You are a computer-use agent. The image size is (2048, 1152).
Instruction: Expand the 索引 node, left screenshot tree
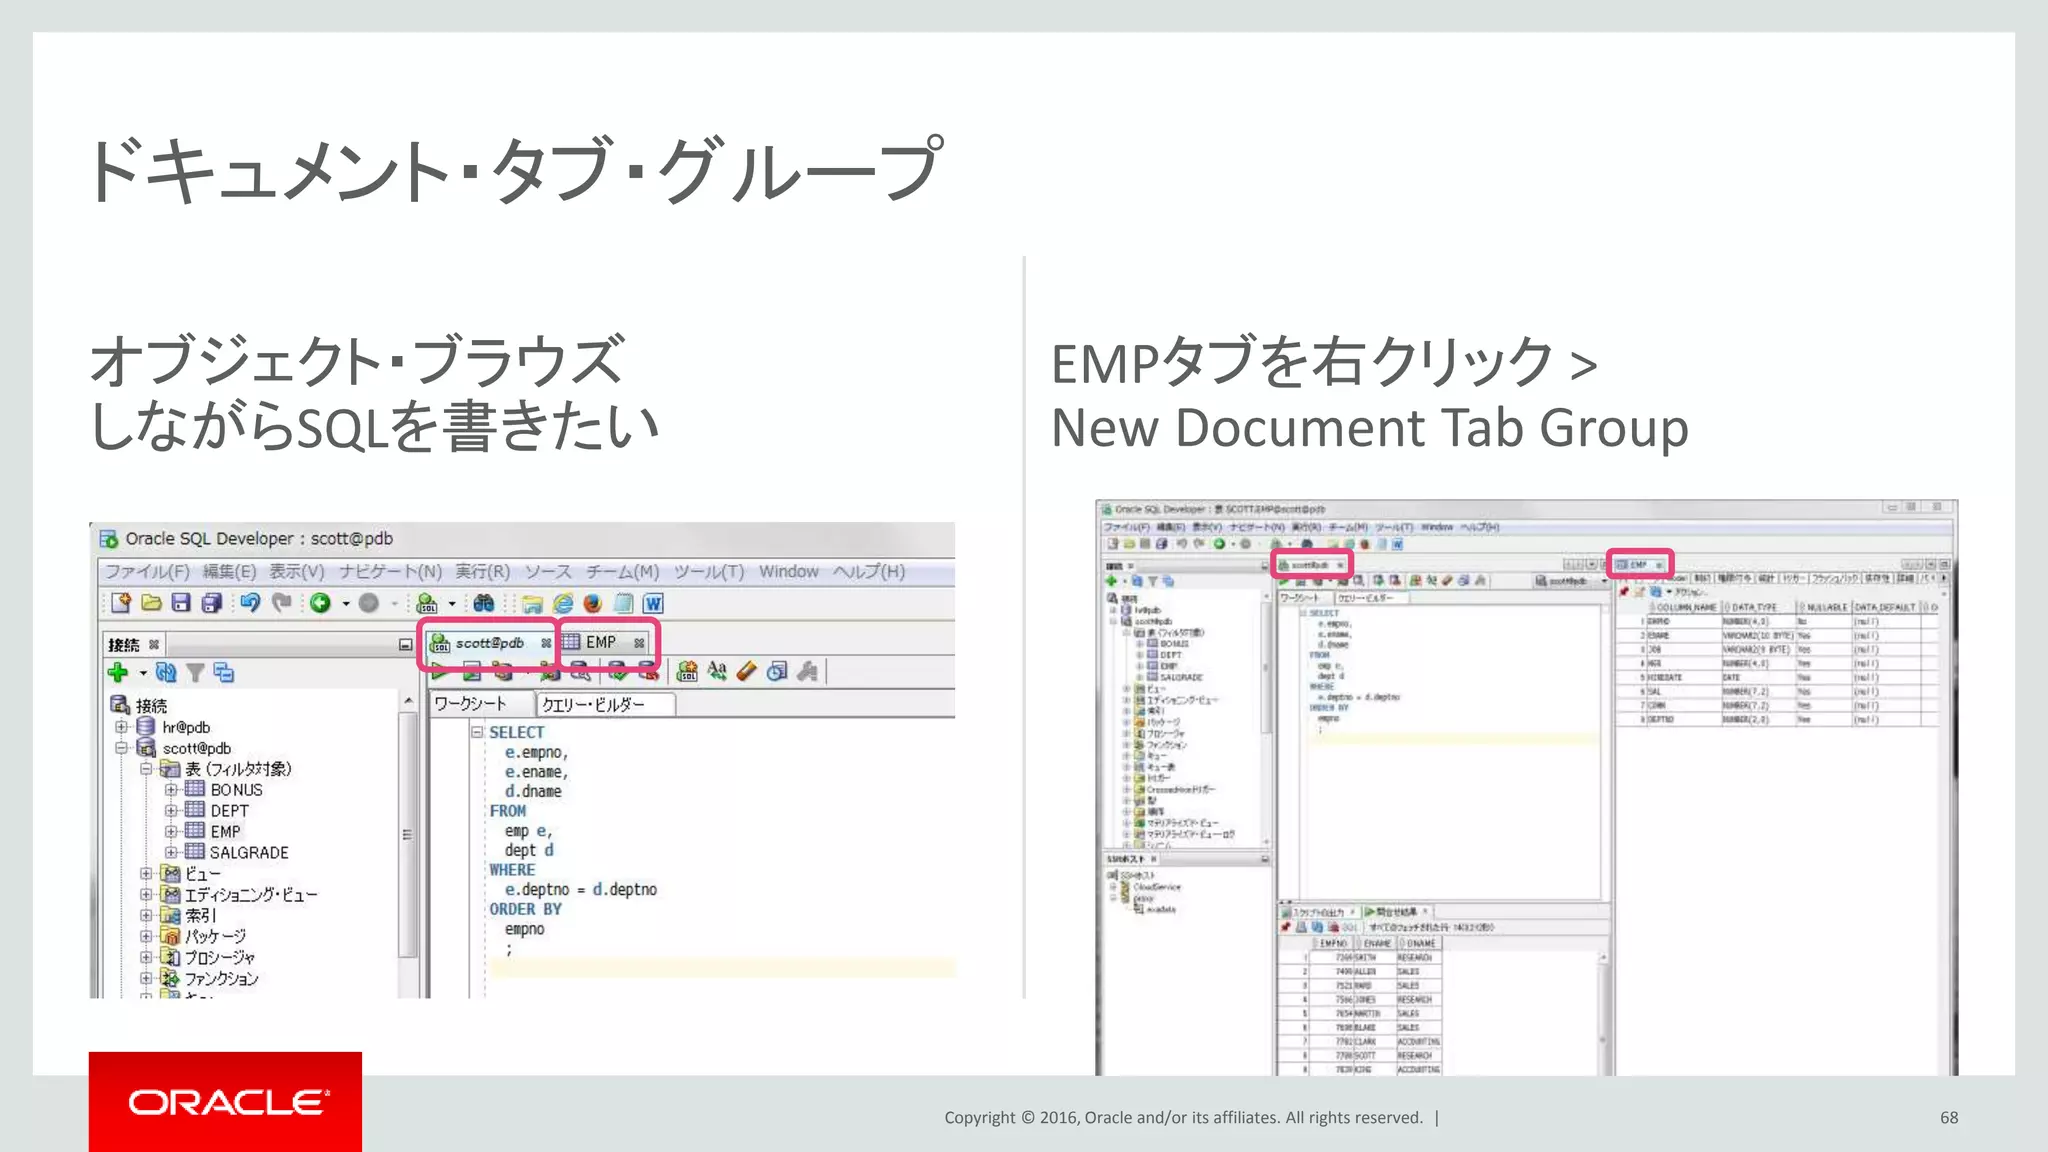[x=146, y=916]
